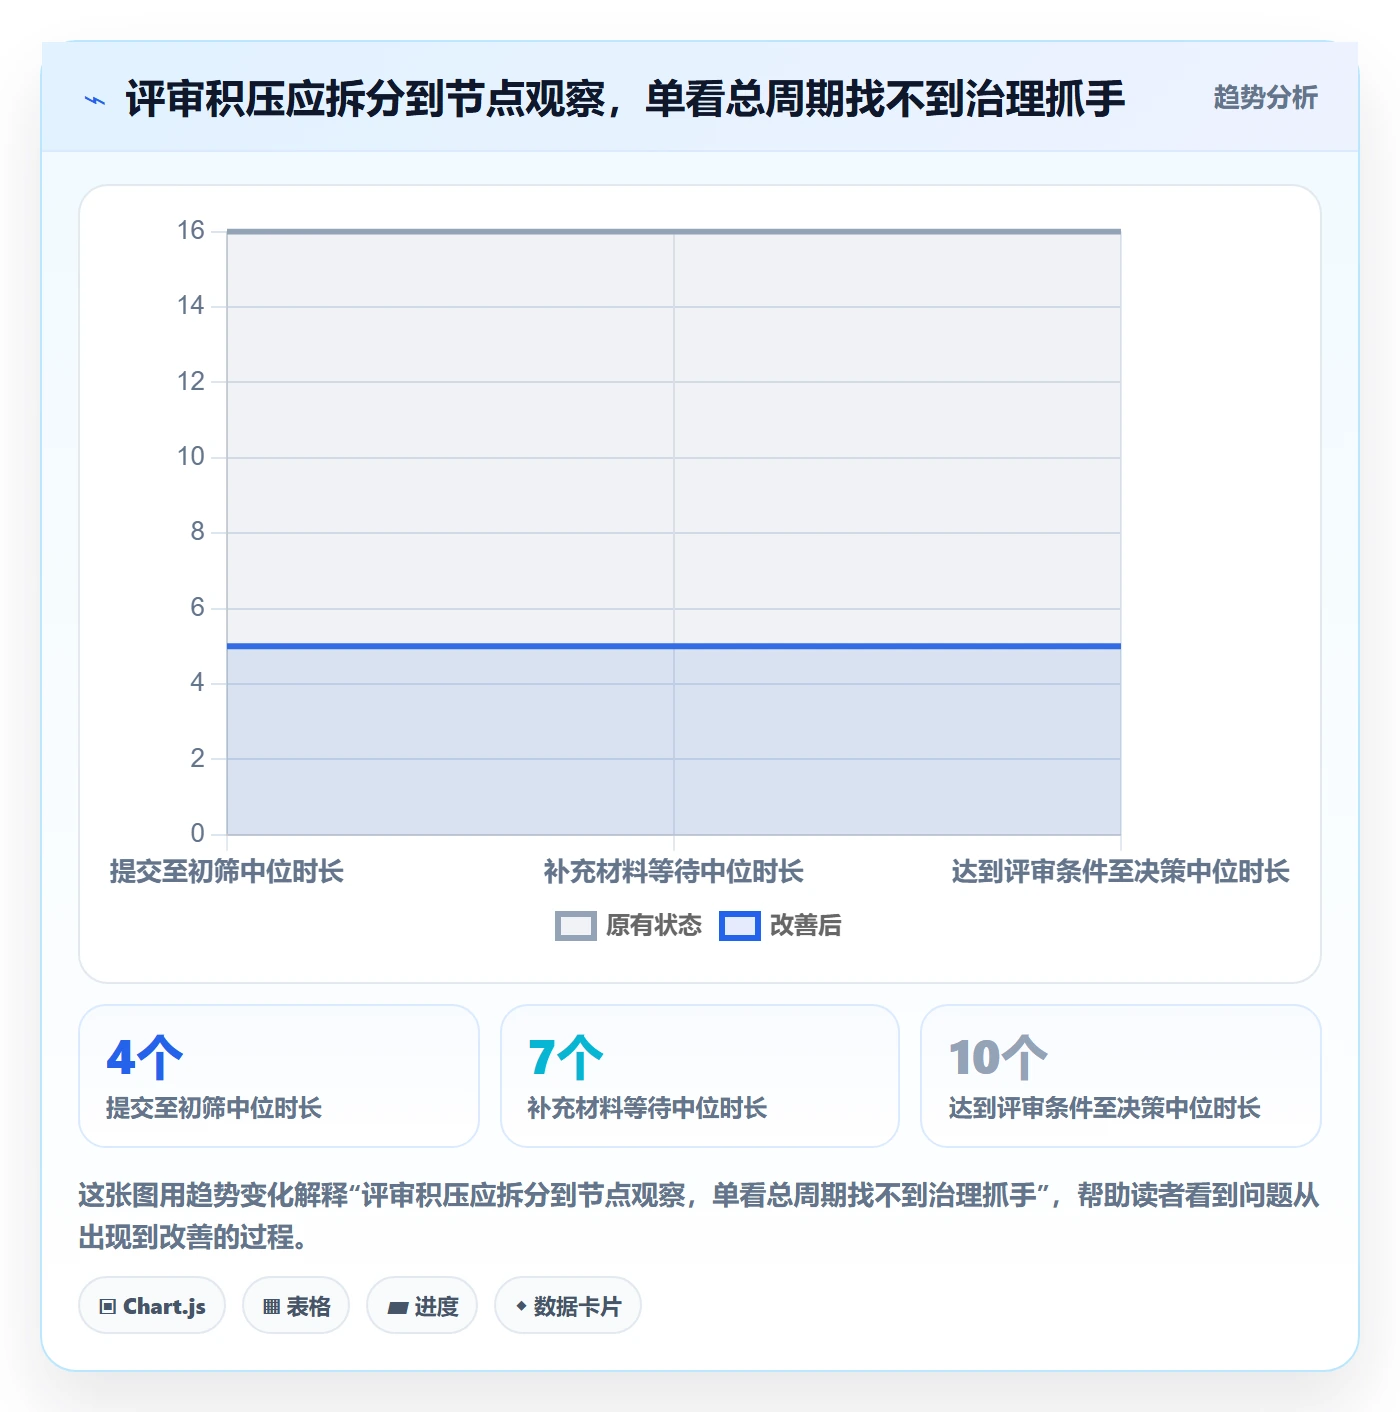
Task: Toggle the 改善后 legend swatch
Action: [x=740, y=926]
